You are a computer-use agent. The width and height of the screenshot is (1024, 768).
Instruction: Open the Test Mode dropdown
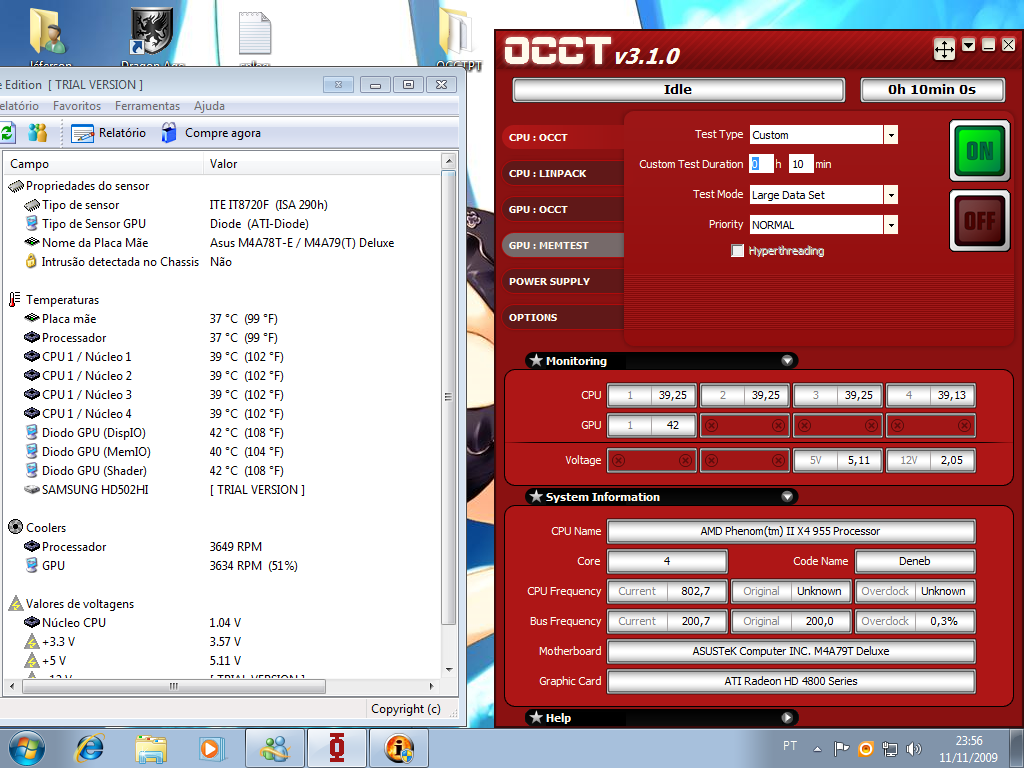pyautogui.click(x=890, y=195)
